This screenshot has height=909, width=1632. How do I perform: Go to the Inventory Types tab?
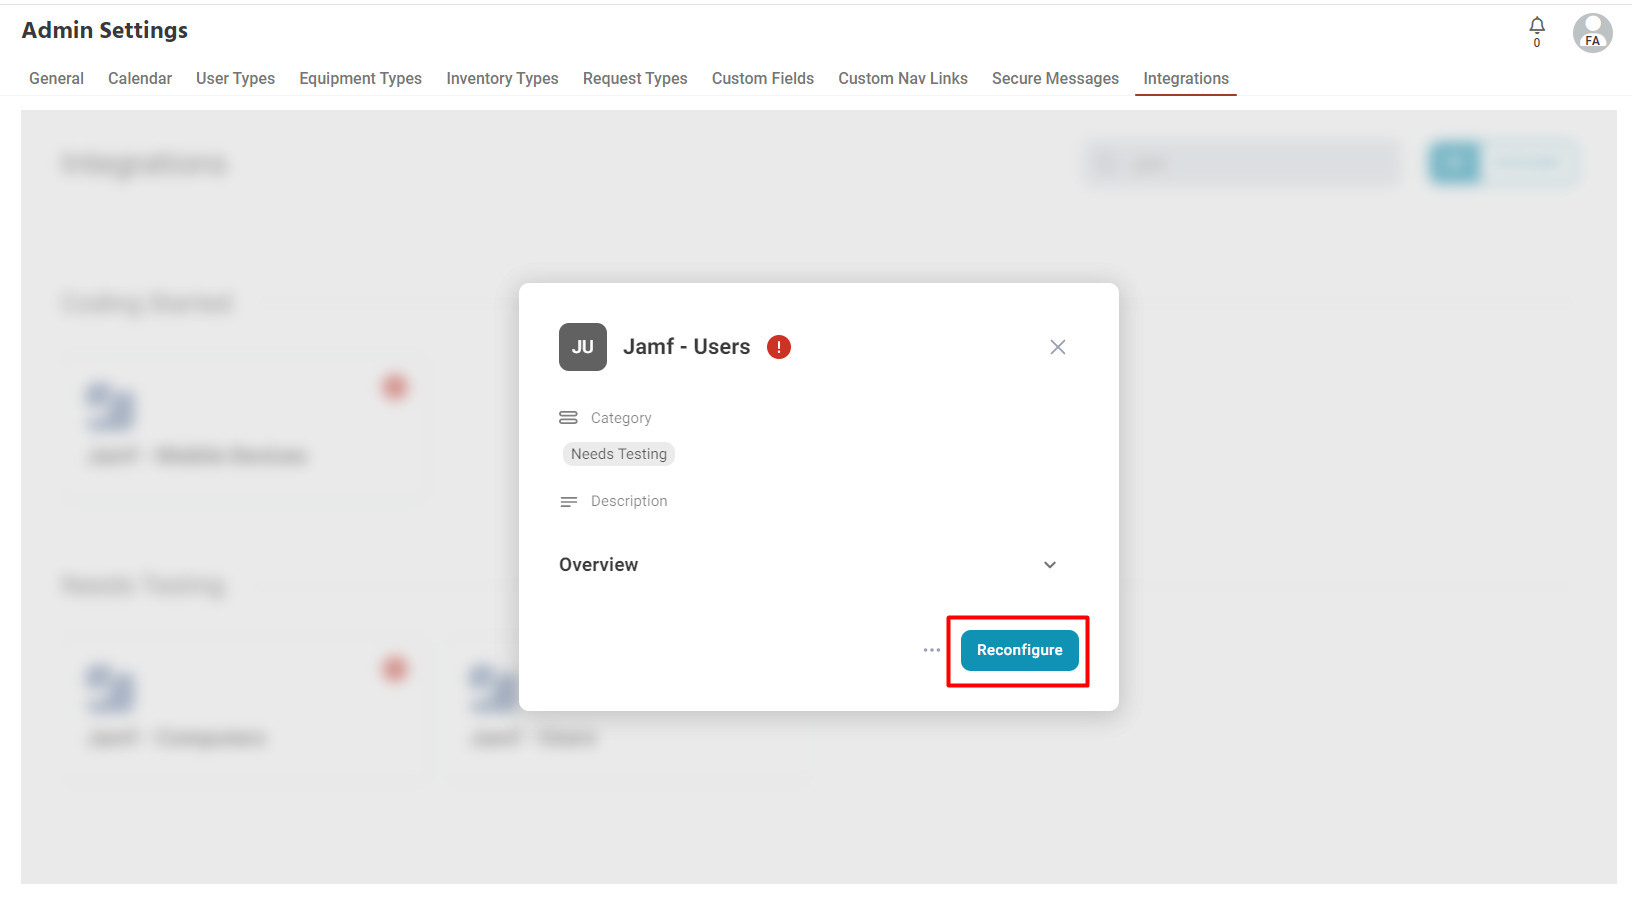pos(502,78)
